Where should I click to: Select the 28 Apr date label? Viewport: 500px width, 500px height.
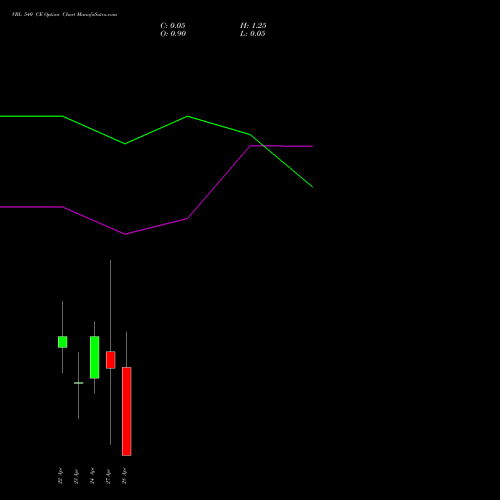(x=124, y=476)
